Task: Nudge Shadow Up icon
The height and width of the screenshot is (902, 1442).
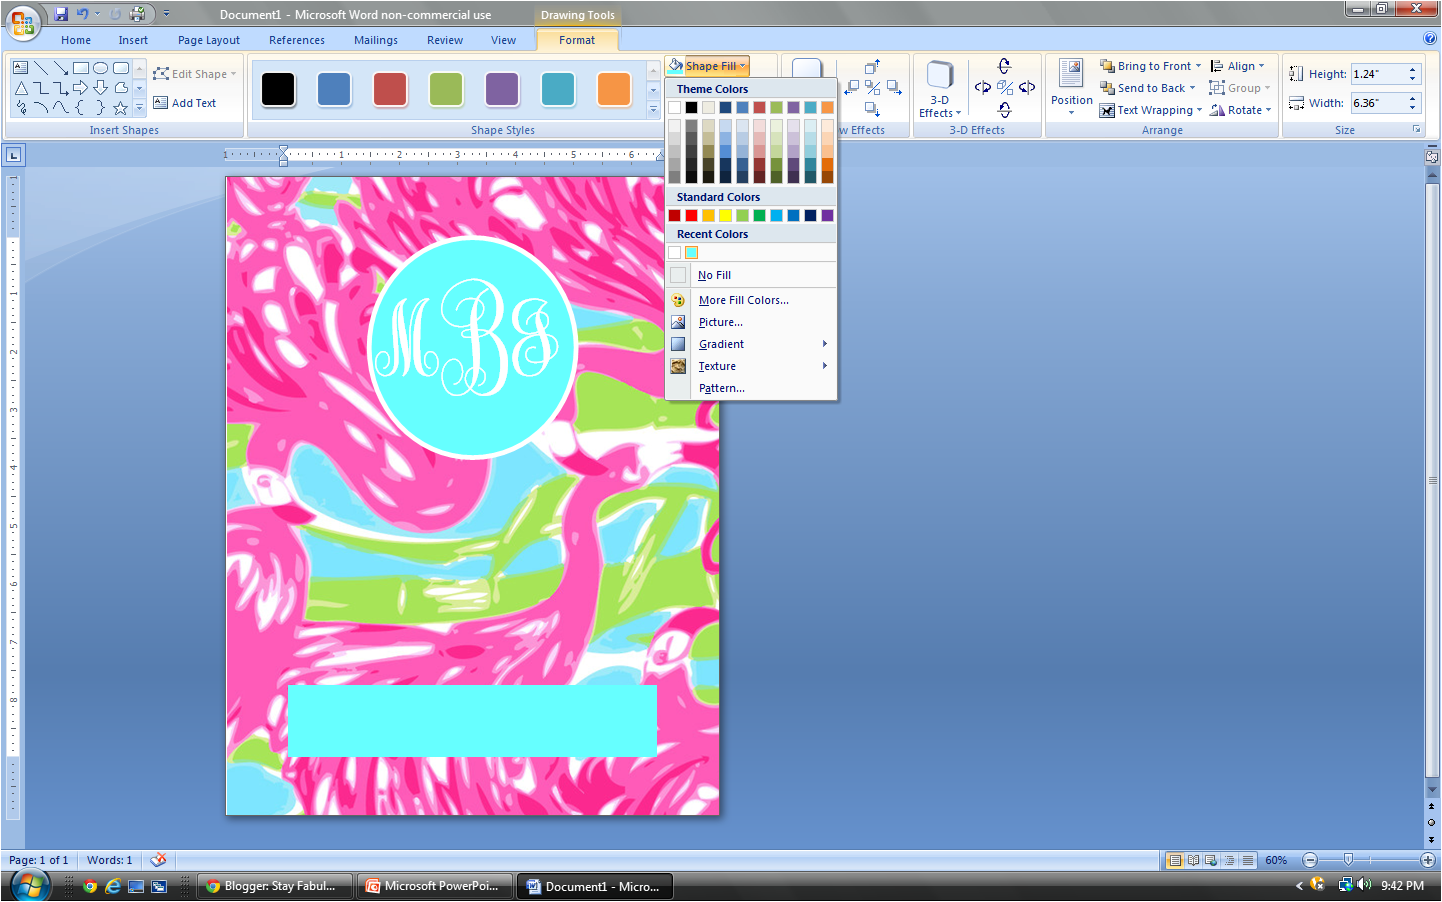Action: pyautogui.click(x=873, y=66)
